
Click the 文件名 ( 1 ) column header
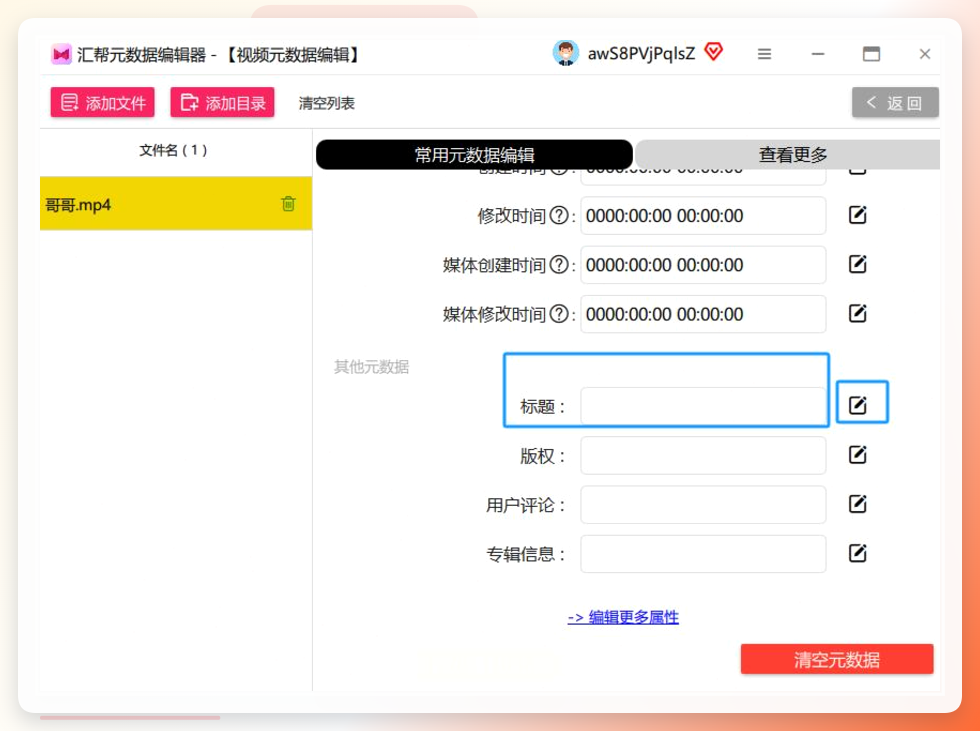pos(173,150)
